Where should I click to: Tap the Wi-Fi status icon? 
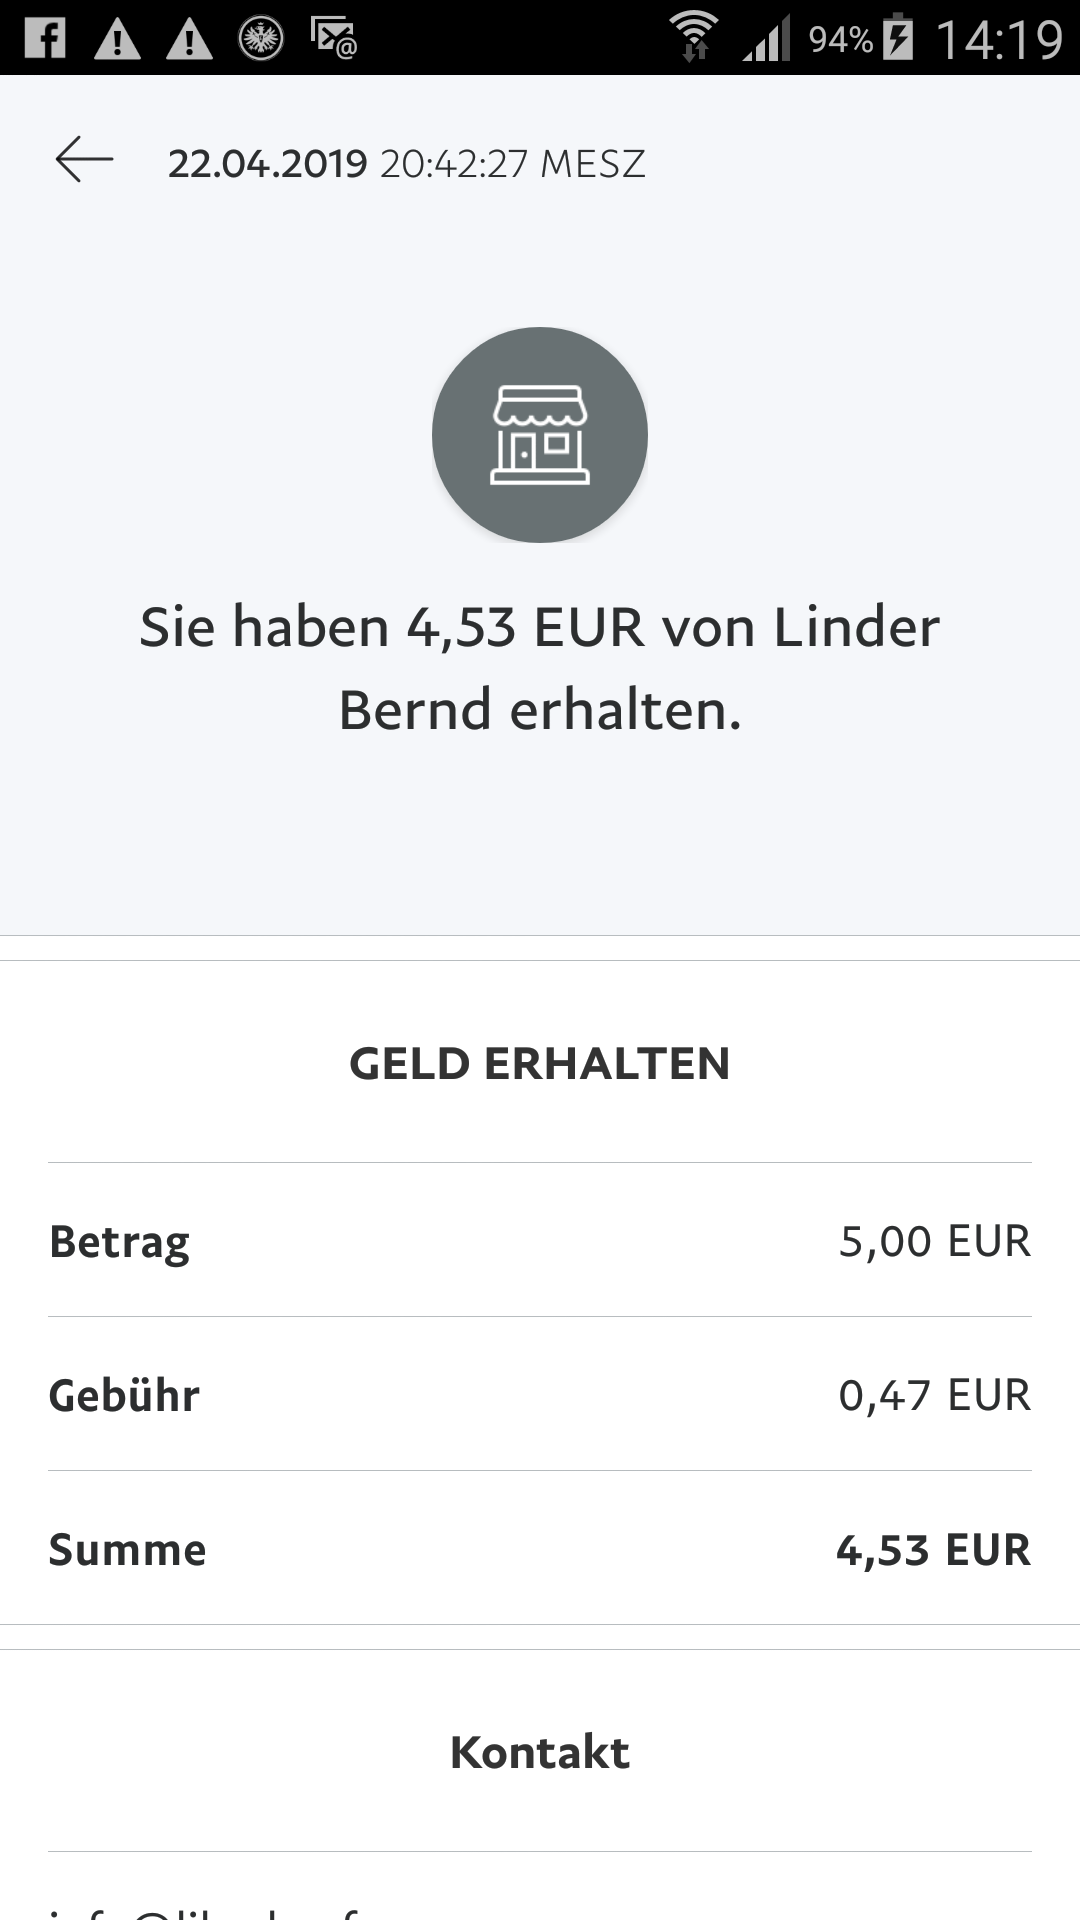[694, 37]
